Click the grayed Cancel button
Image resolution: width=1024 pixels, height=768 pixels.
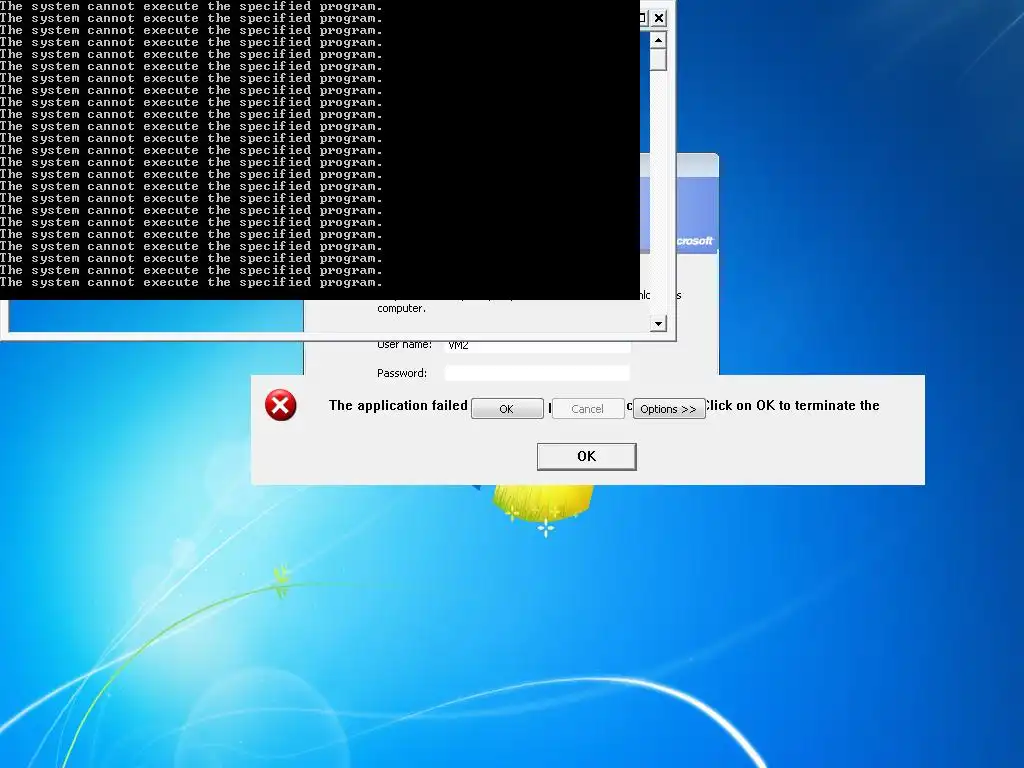[x=588, y=409]
